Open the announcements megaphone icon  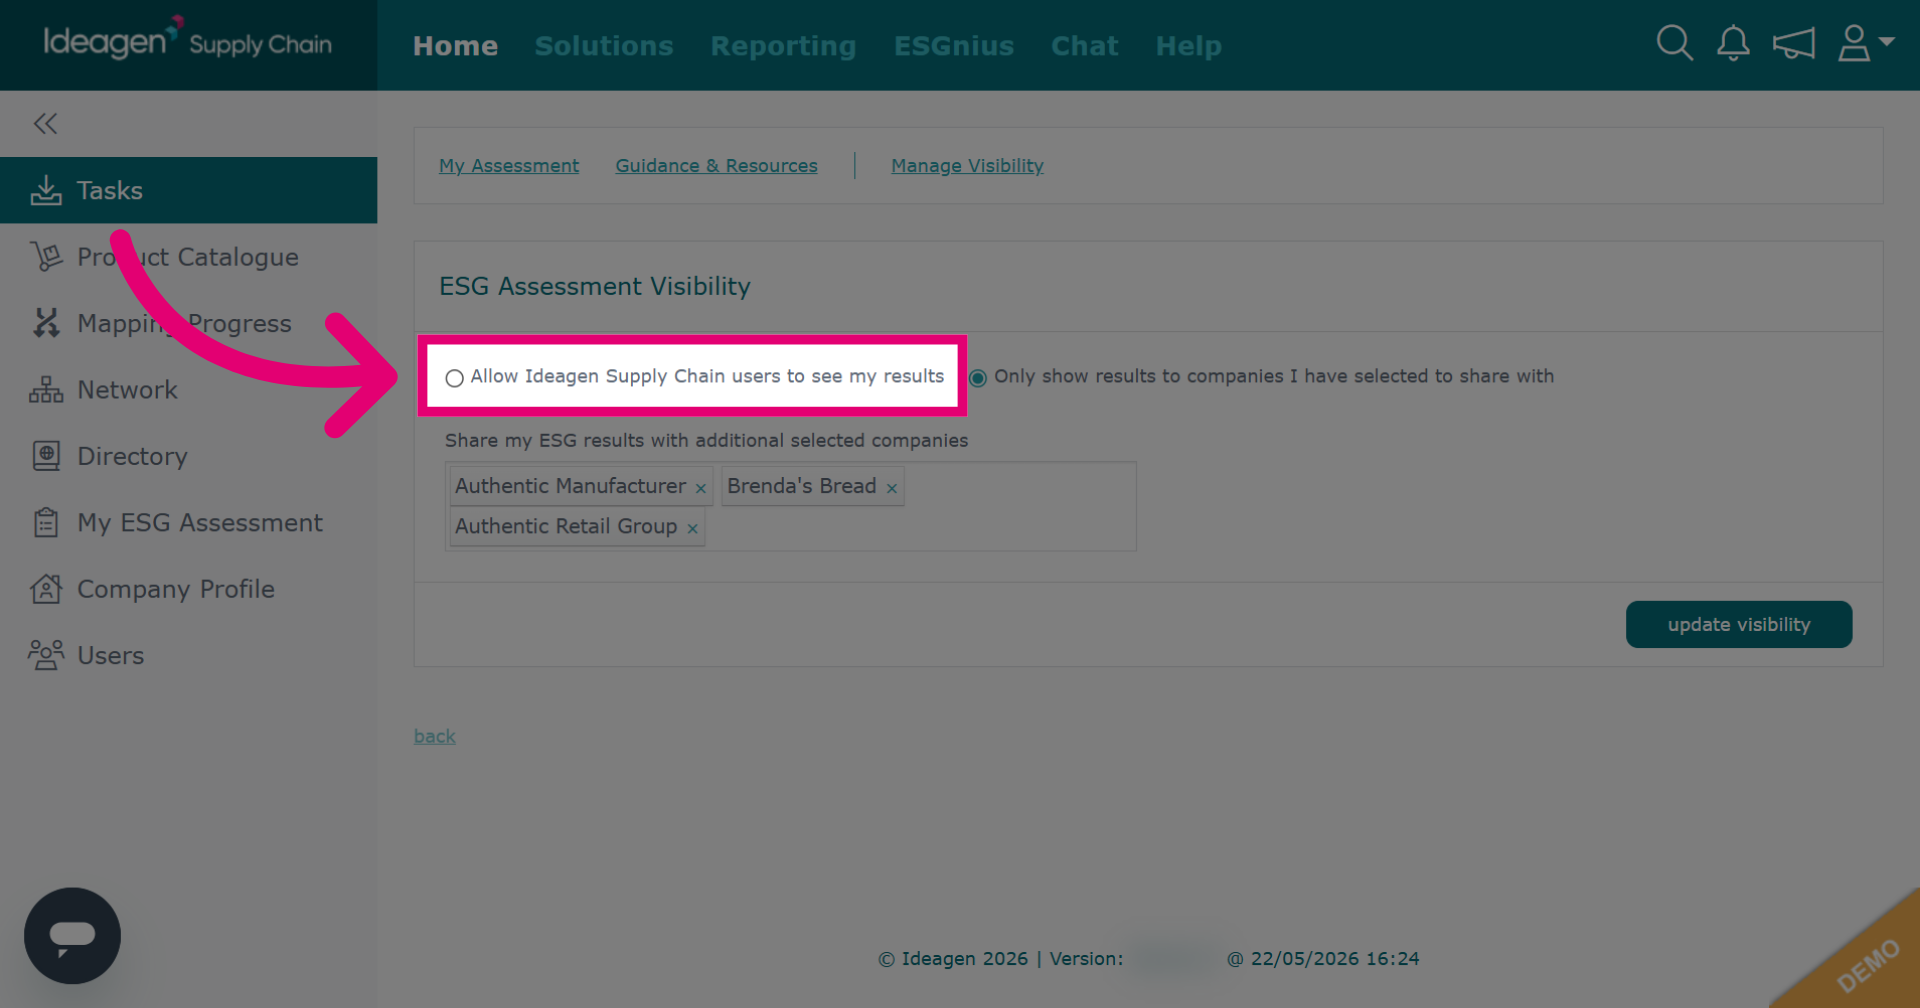(x=1793, y=43)
